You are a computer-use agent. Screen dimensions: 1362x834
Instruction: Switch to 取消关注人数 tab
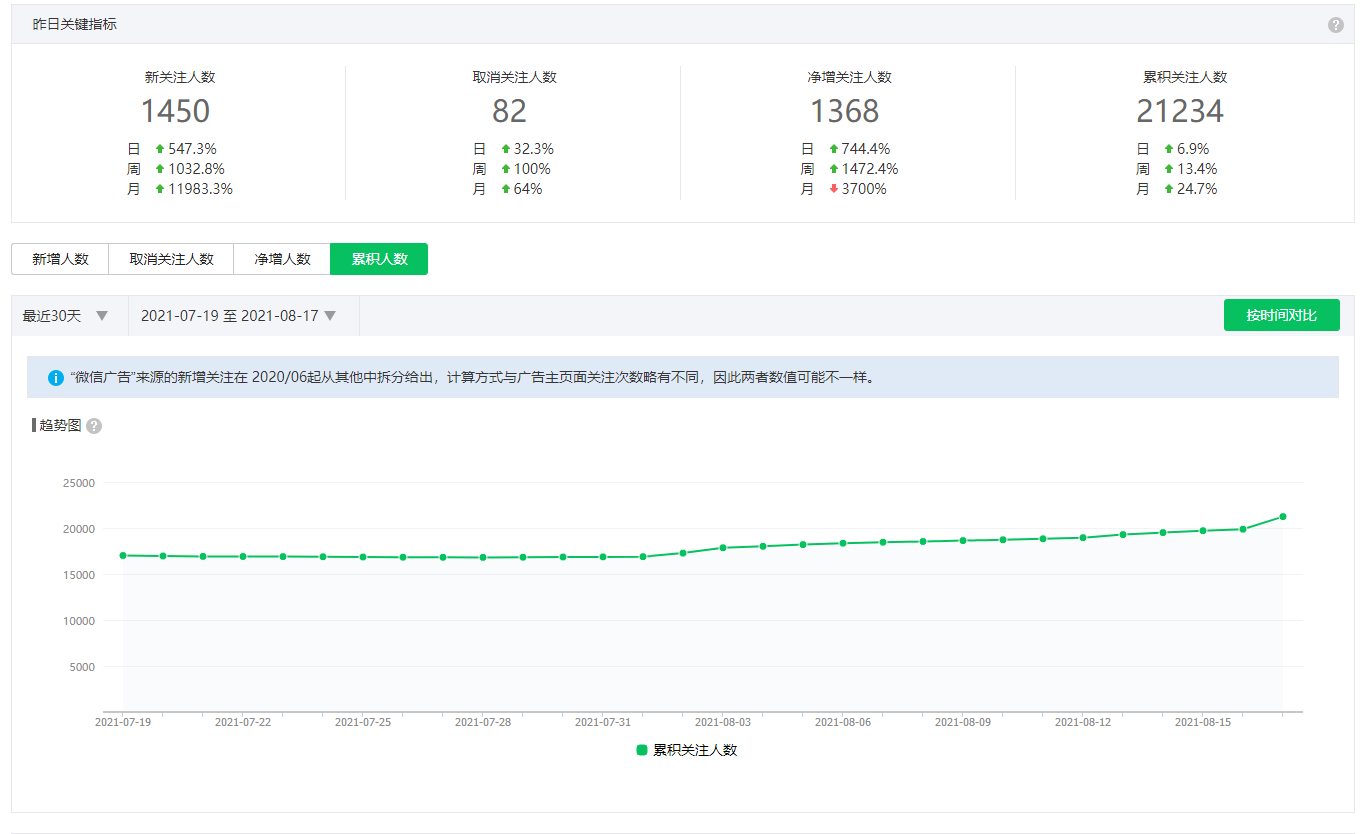point(171,259)
